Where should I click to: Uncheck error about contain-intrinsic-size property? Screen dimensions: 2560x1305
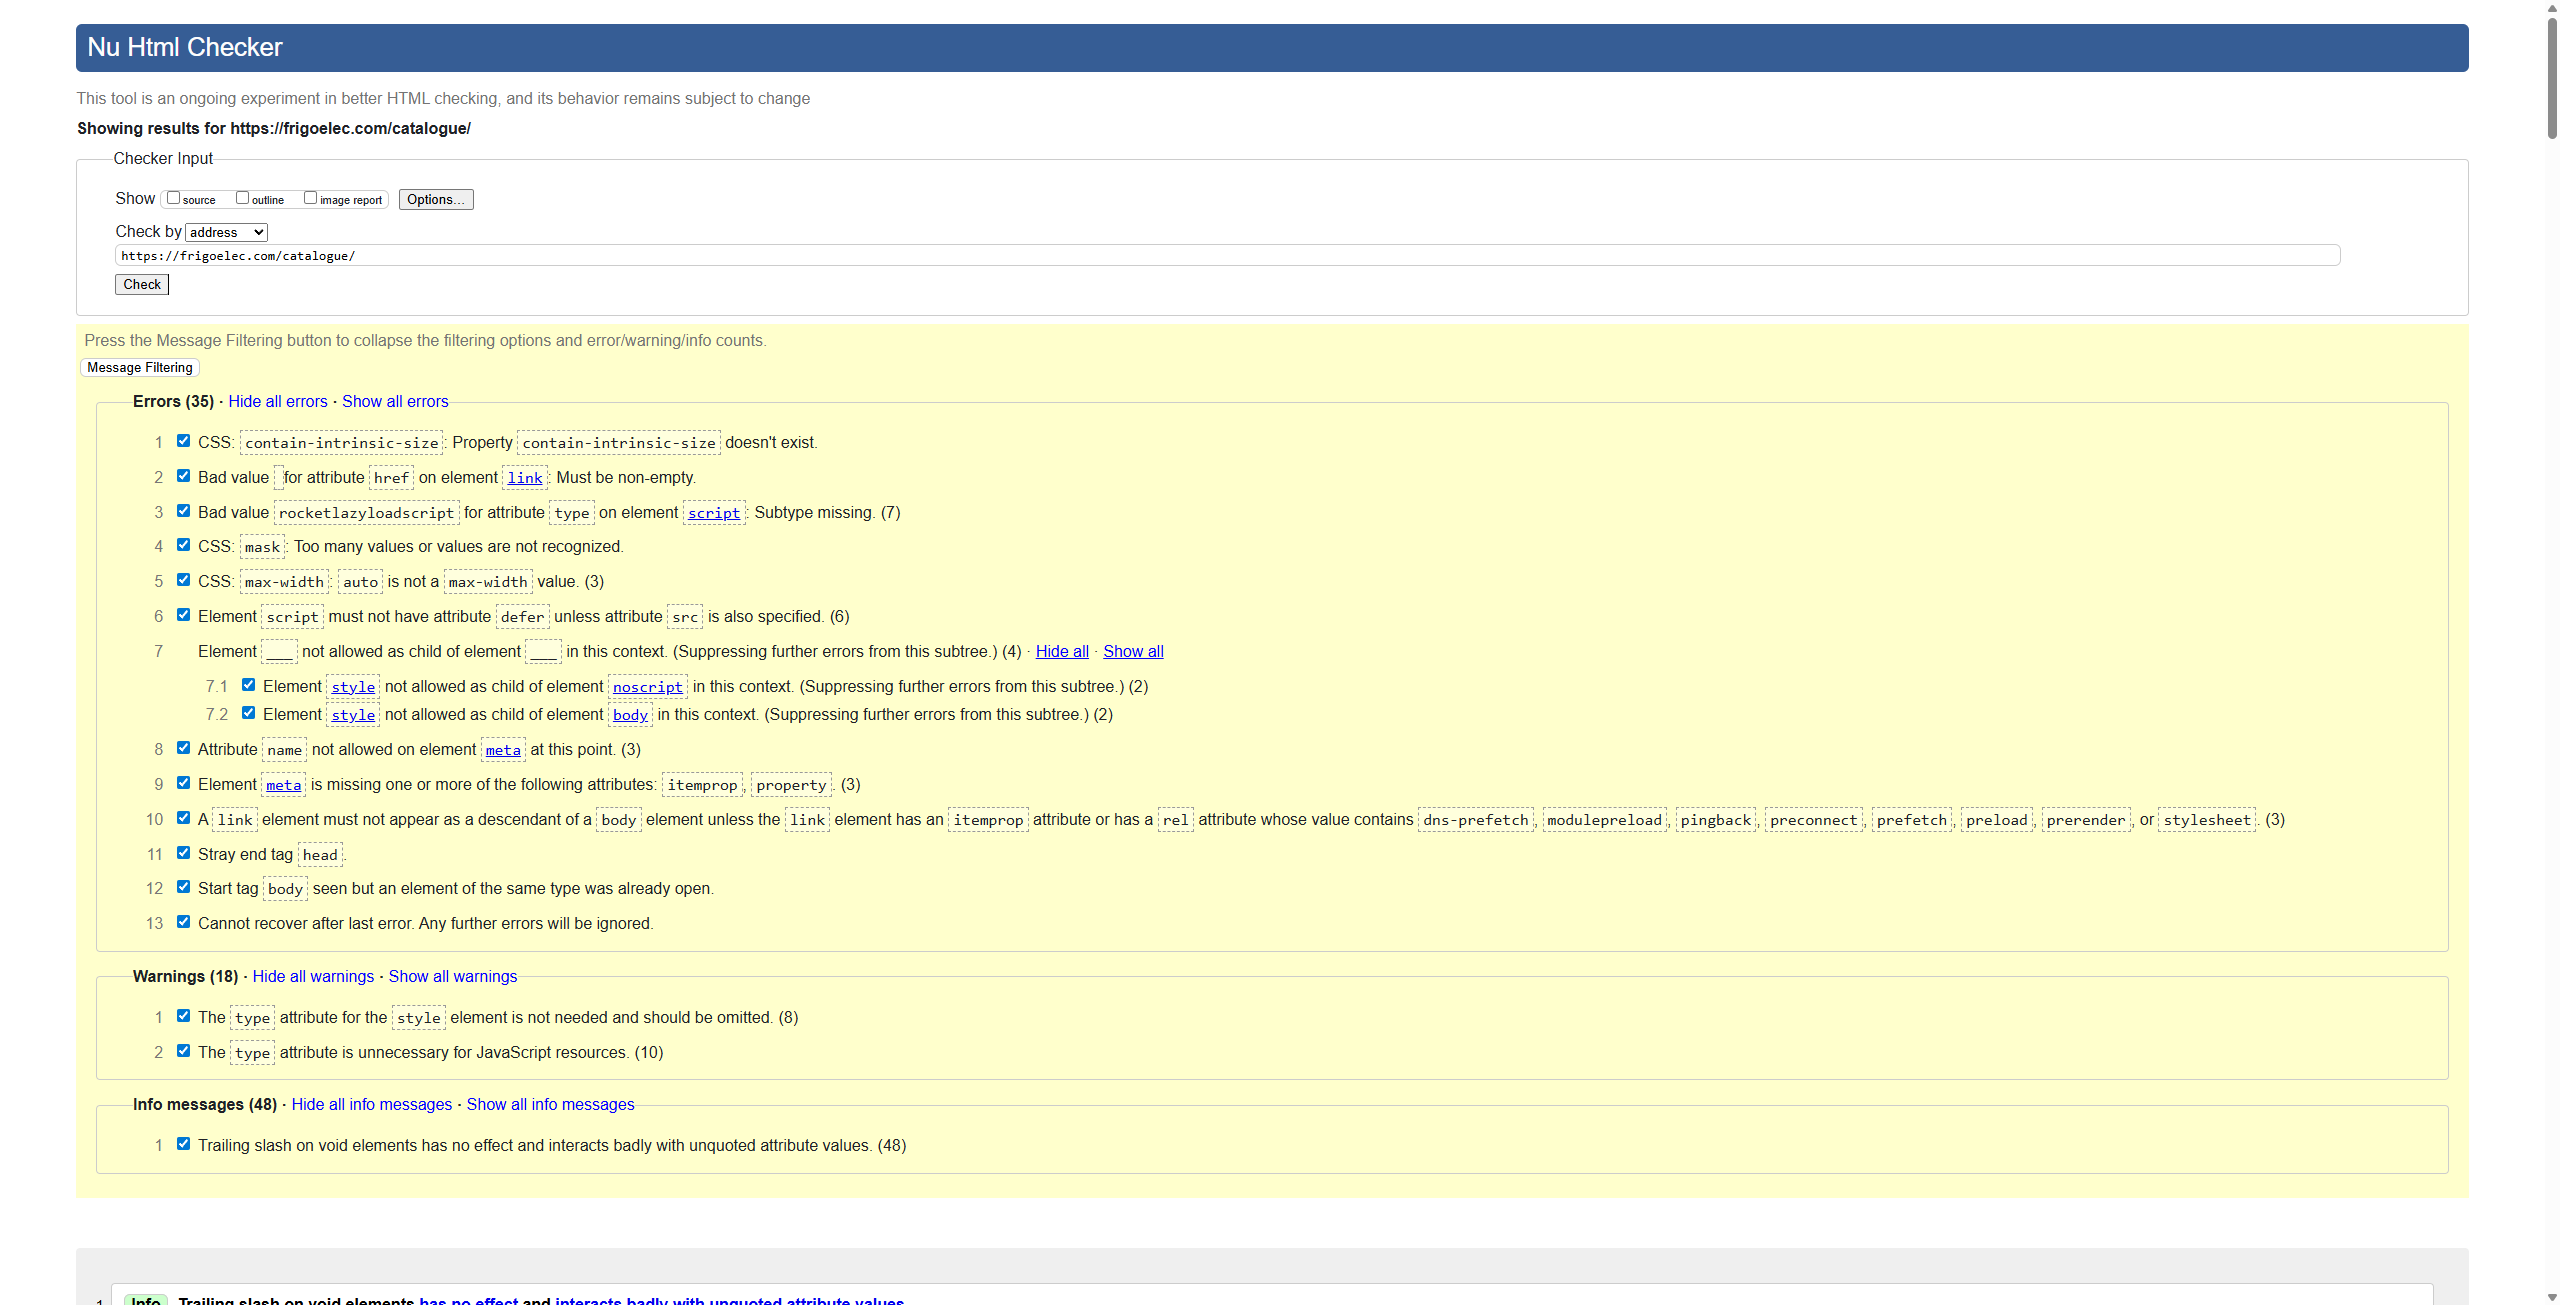[x=183, y=439]
